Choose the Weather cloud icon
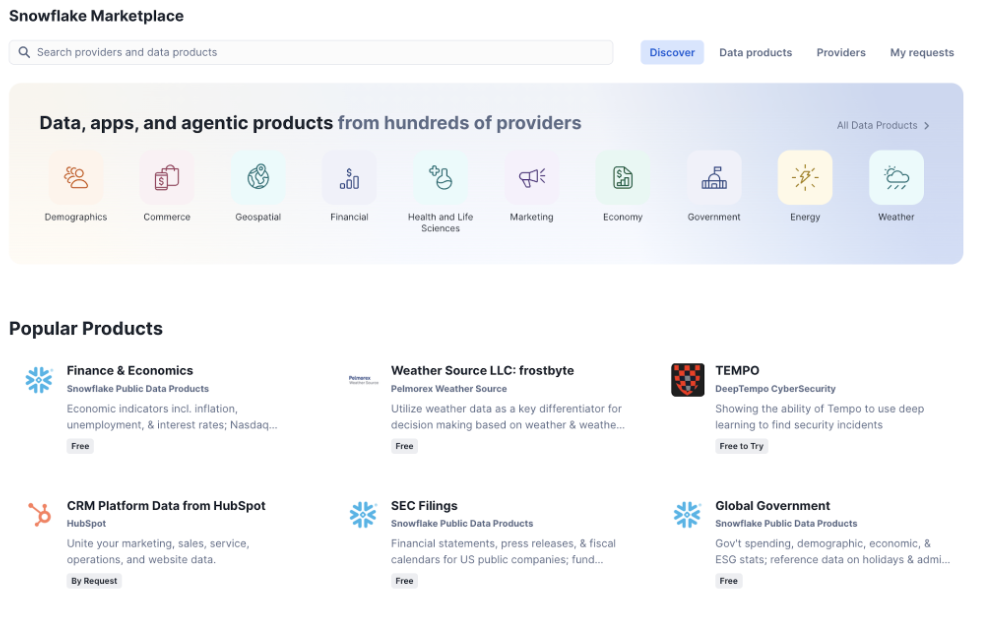The width and height of the screenshot is (986, 622). point(896,177)
